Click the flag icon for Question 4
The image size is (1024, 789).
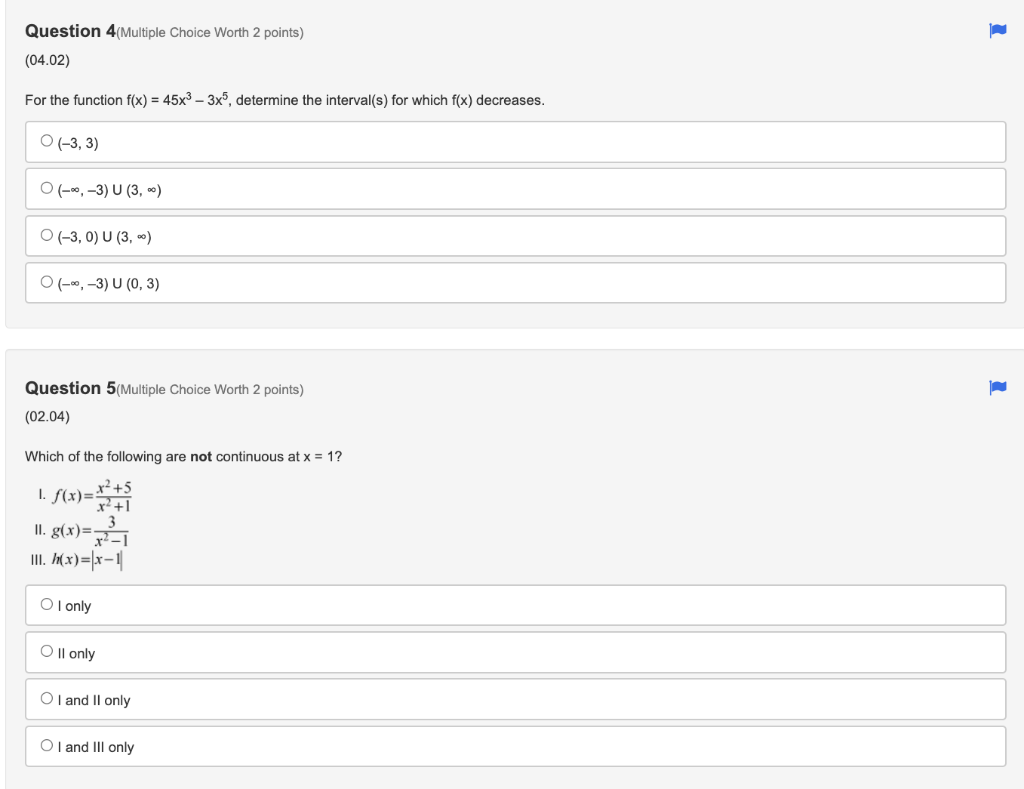996,33
